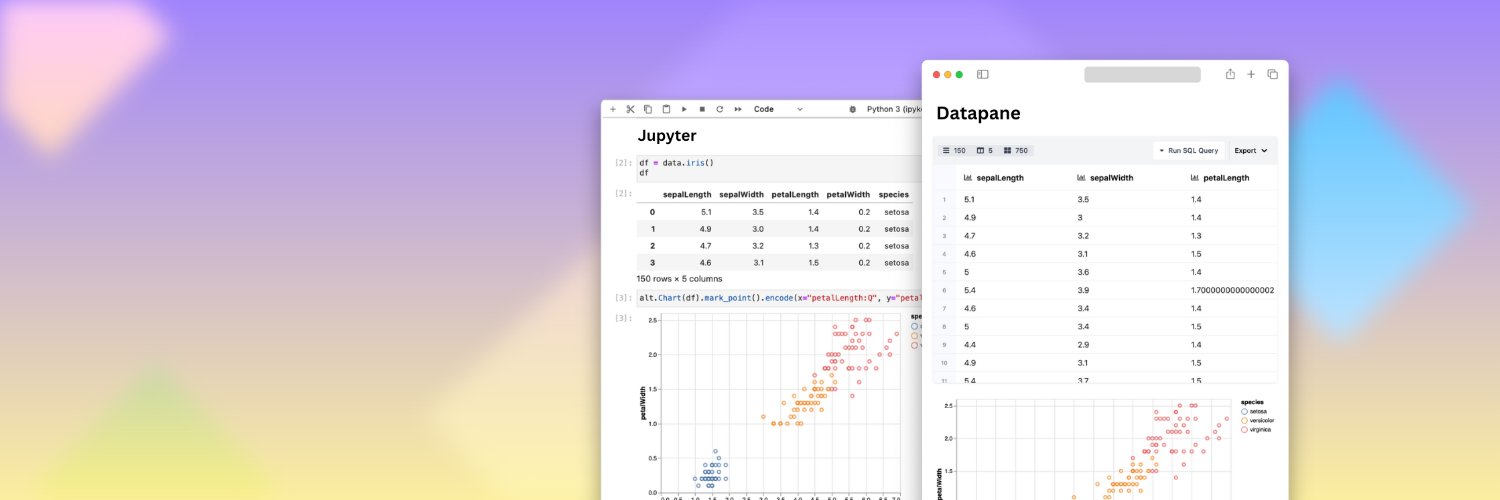
Task: Open a new tab with the browser plus icon
Action: click(1251, 74)
